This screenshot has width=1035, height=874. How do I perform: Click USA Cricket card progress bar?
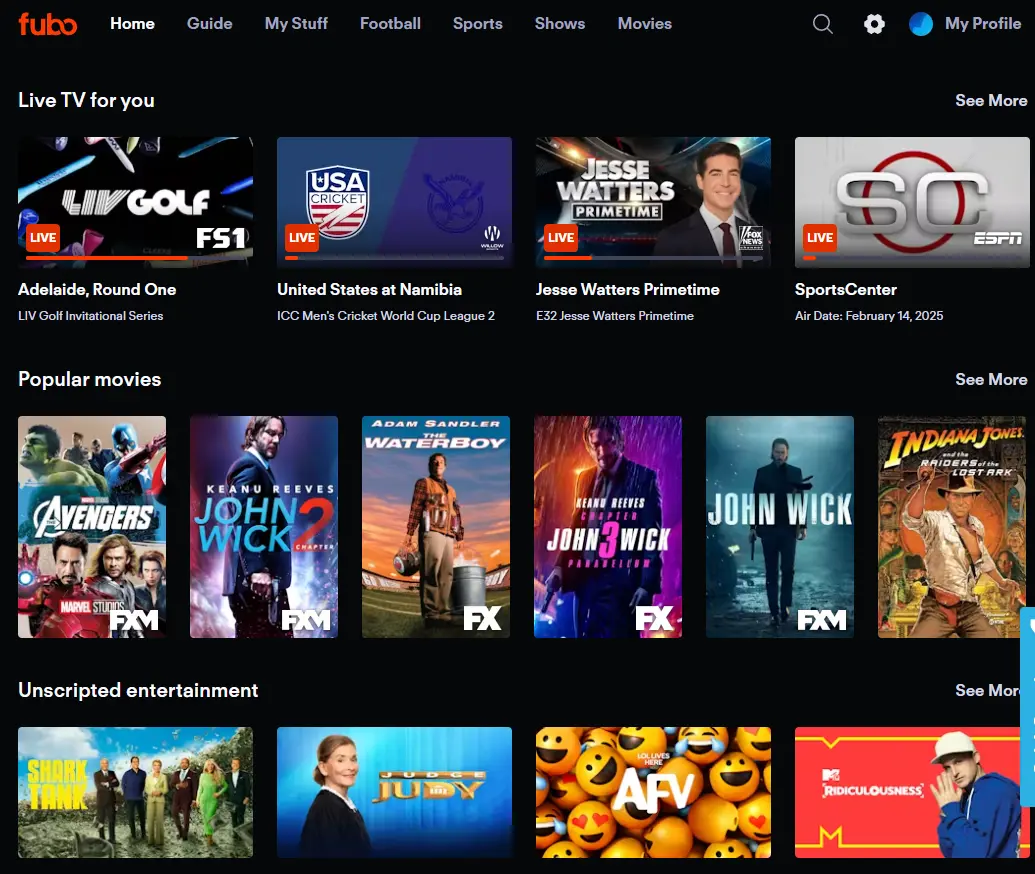pyautogui.click(x=394, y=257)
